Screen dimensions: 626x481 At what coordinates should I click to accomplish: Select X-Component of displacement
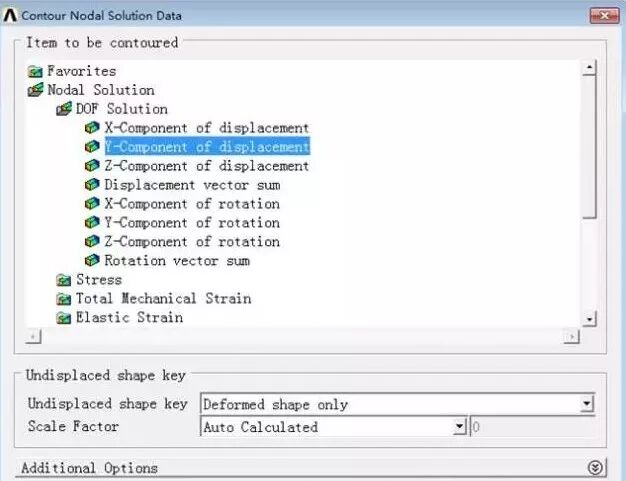pyautogui.click(x=207, y=128)
